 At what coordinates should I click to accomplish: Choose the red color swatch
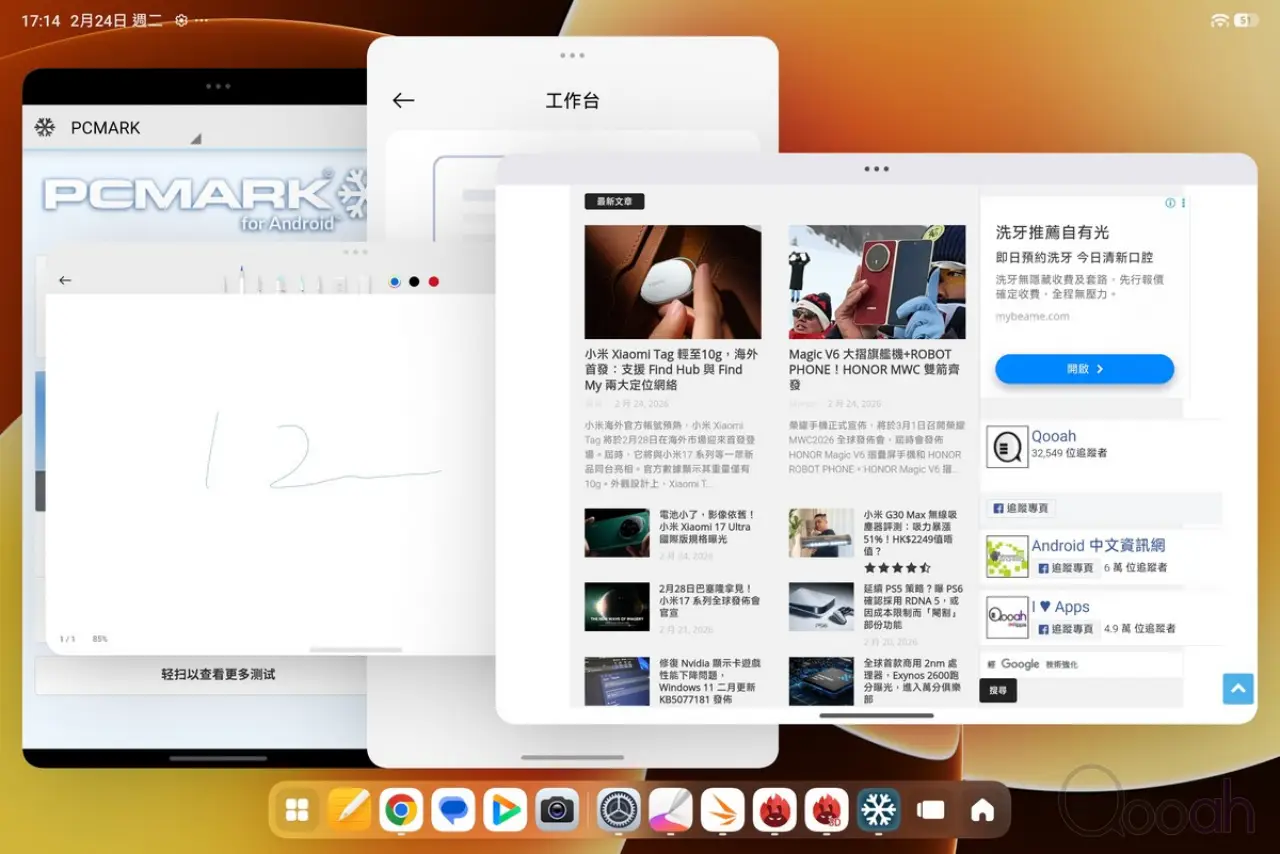[434, 282]
